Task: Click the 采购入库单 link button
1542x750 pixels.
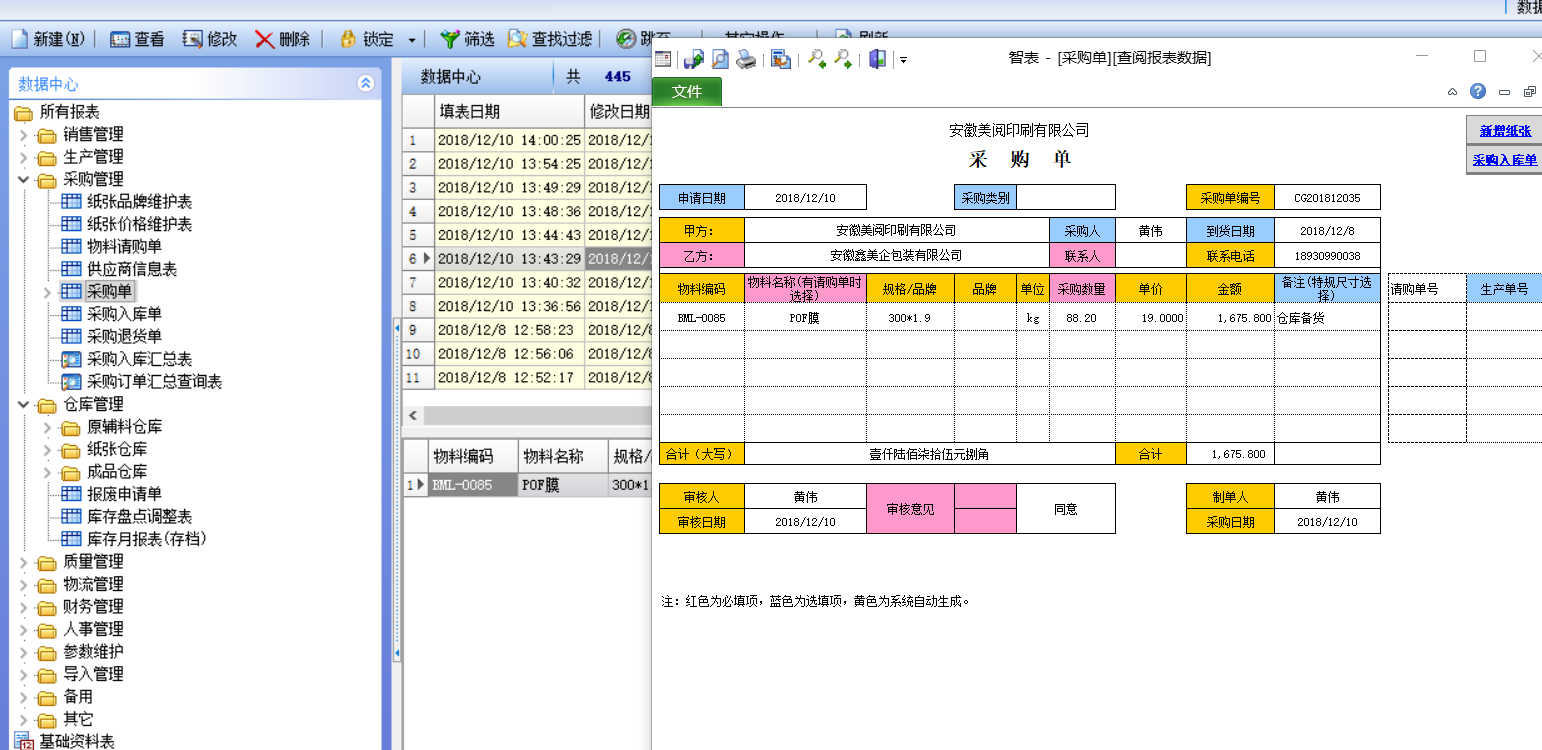Action: click(x=1505, y=160)
